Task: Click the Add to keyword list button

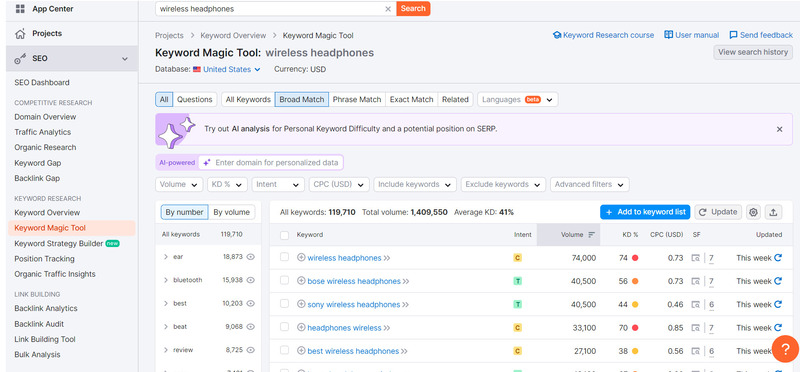Action: coord(645,212)
